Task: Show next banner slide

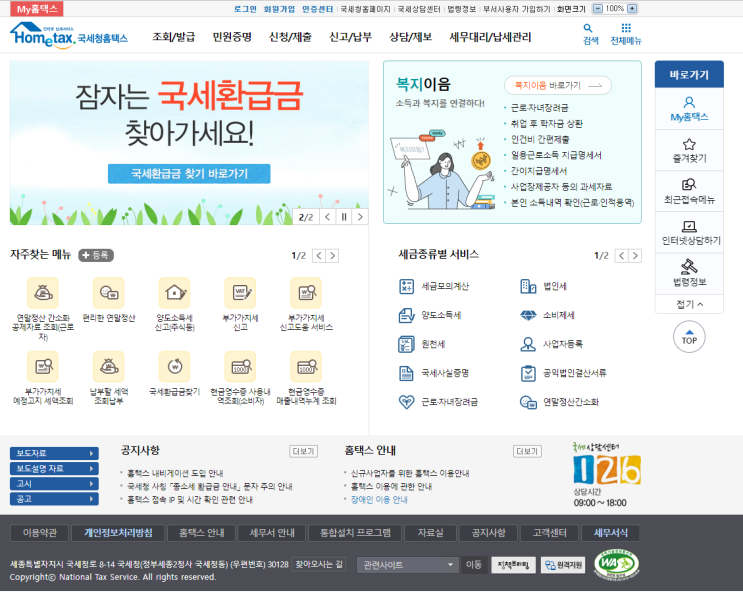Action: (360, 217)
